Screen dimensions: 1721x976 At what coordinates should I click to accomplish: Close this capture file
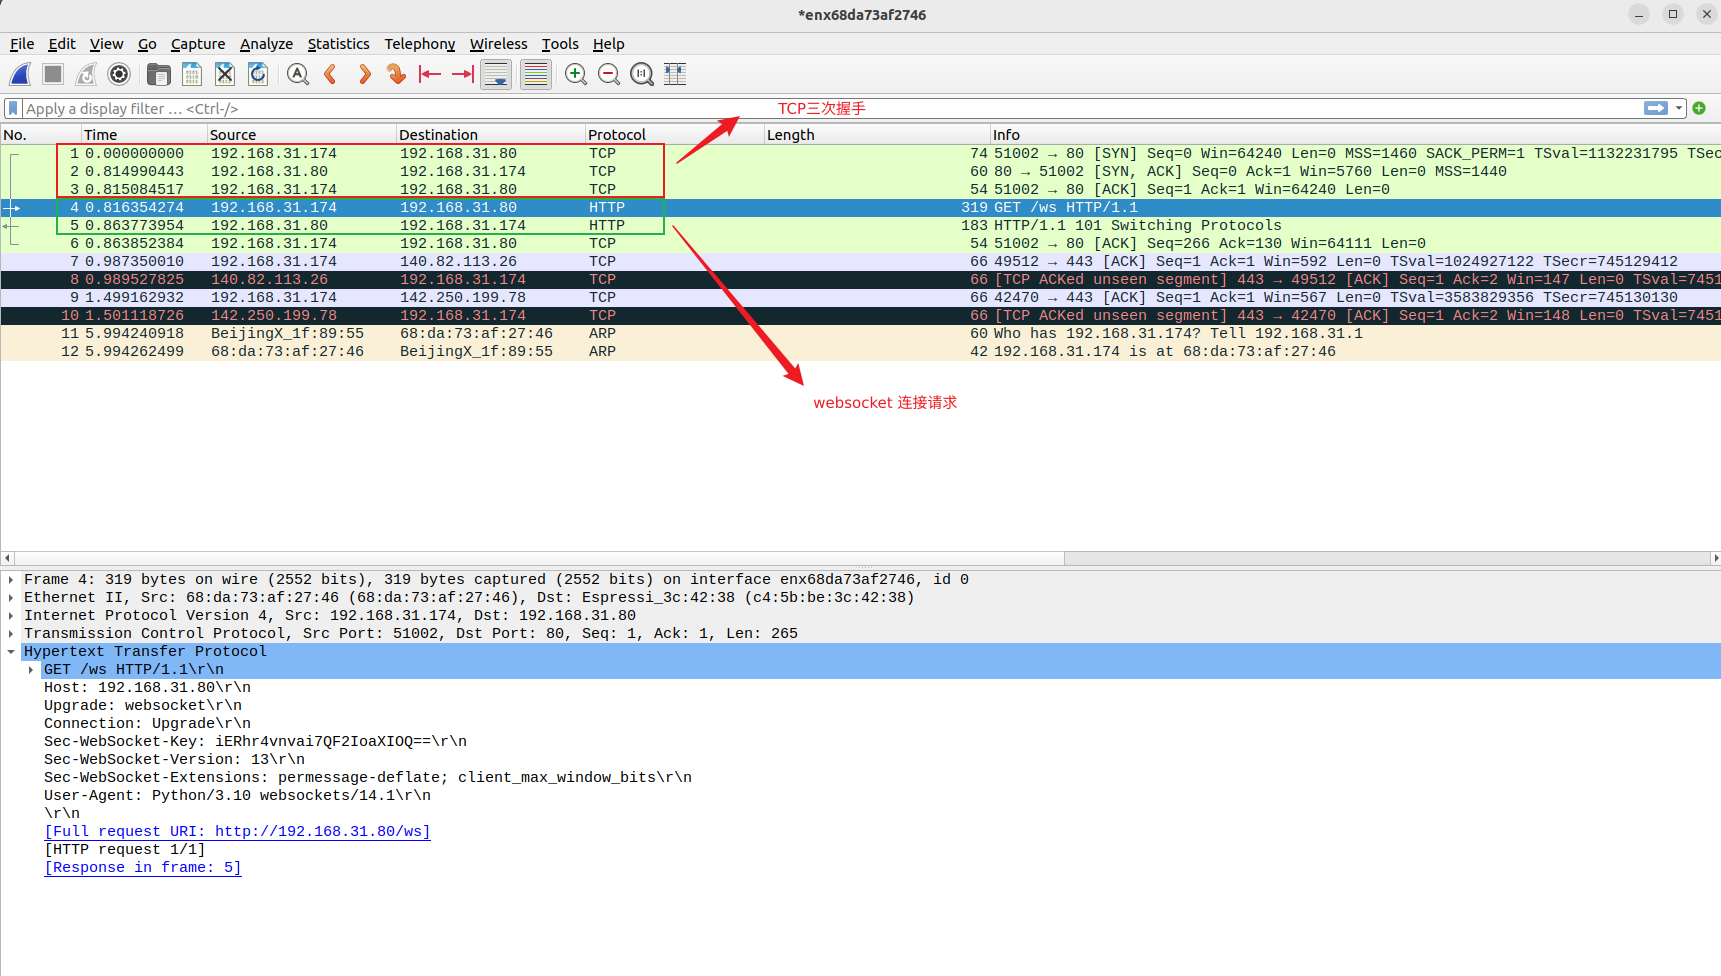pos(225,74)
